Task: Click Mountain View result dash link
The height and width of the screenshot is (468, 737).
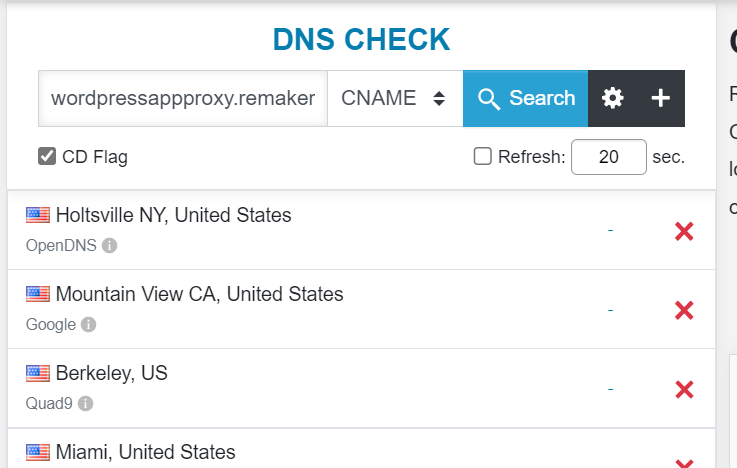Action: tap(610, 310)
